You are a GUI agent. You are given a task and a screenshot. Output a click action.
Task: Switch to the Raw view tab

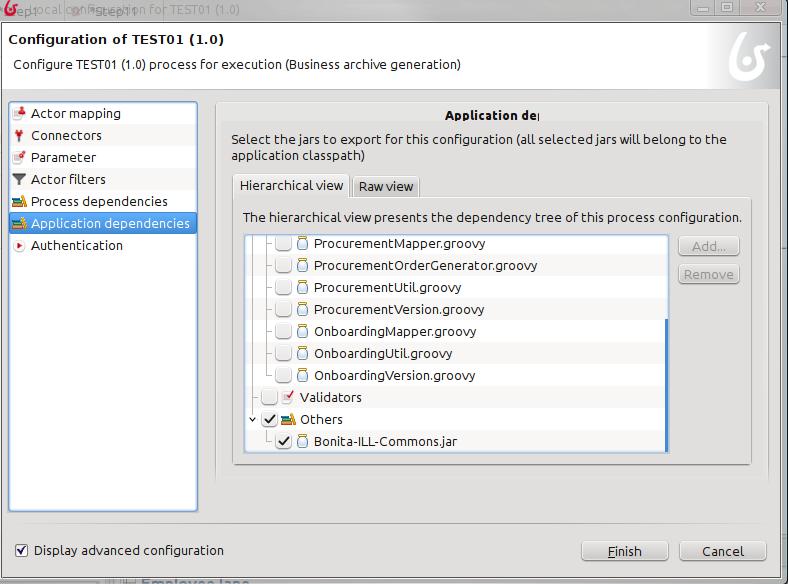point(385,186)
